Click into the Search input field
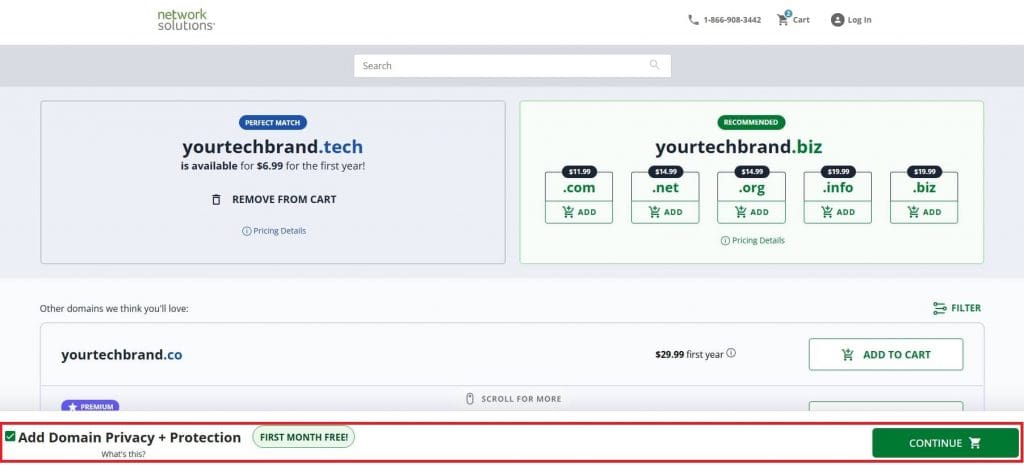Viewport: 1024px width, 465px height. 512,65
